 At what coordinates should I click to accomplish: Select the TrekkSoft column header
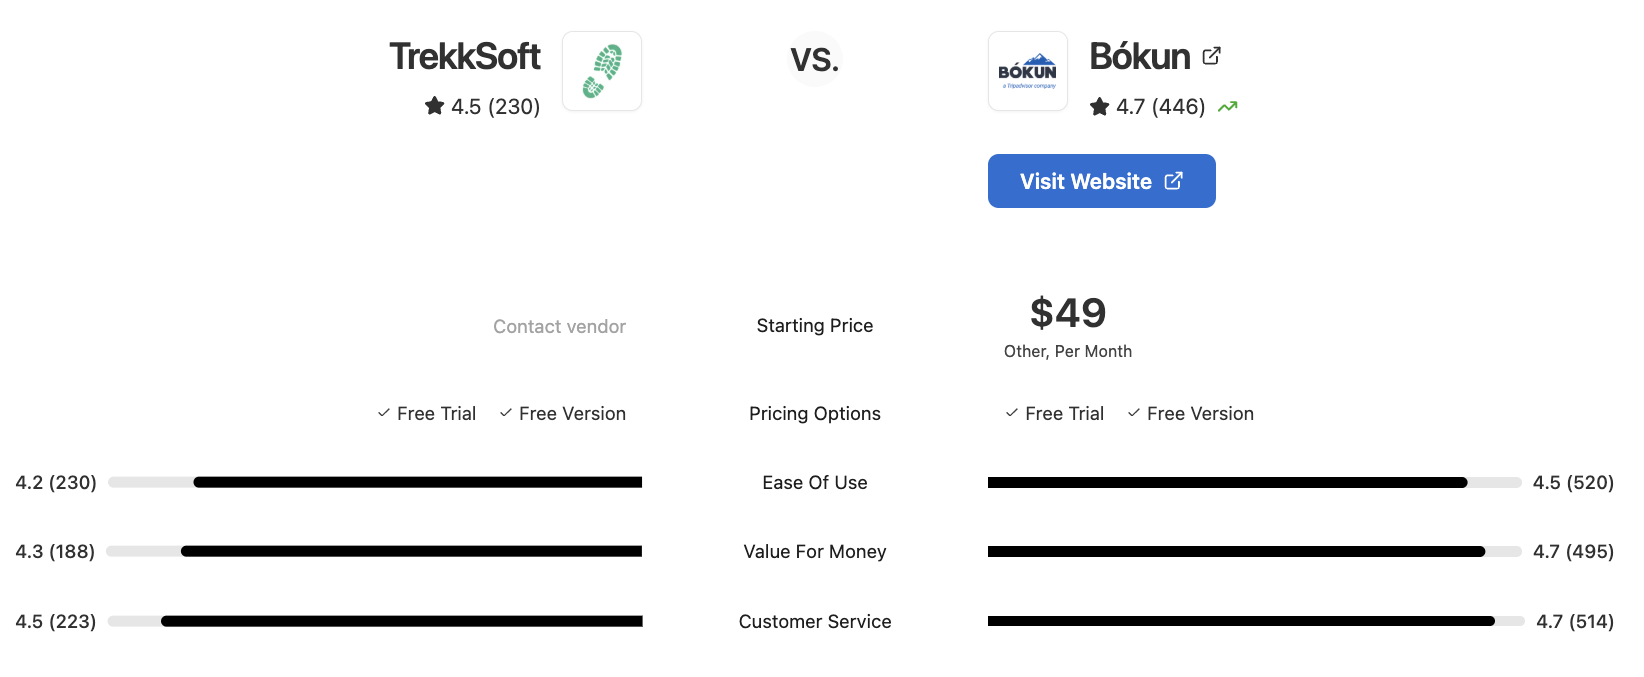[x=465, y=57]
